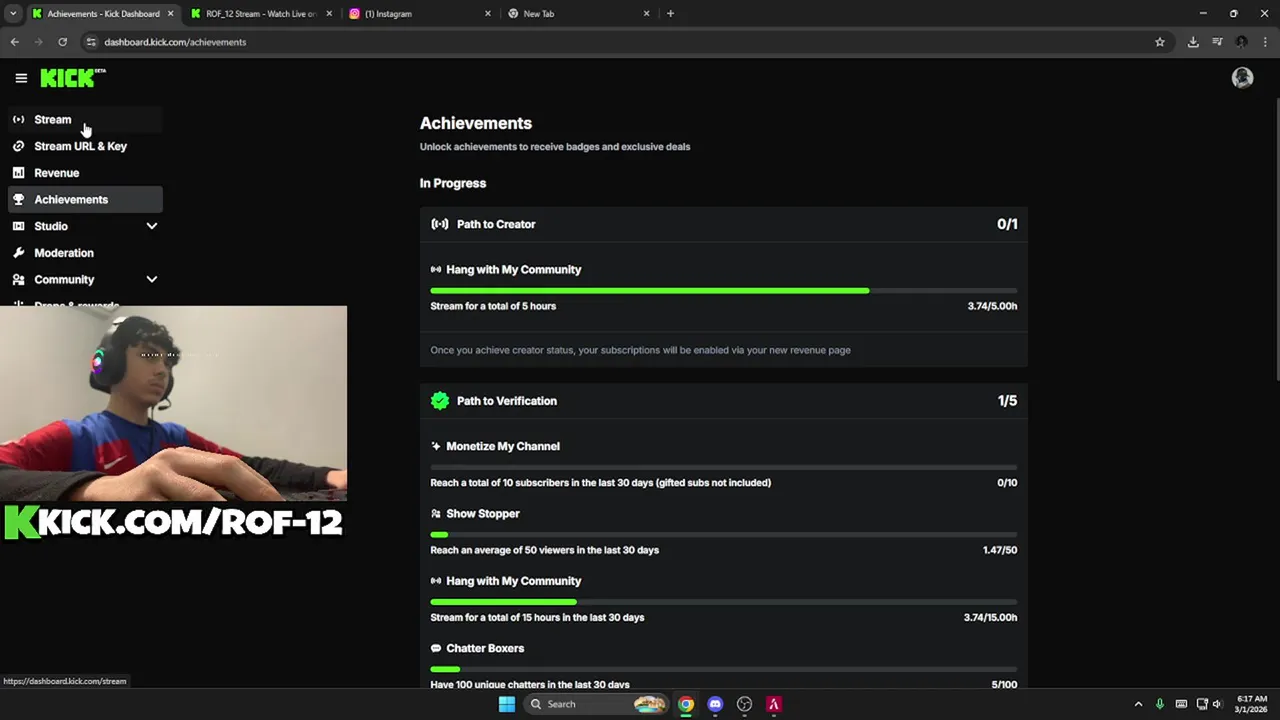Reload the page

point(62,42)
